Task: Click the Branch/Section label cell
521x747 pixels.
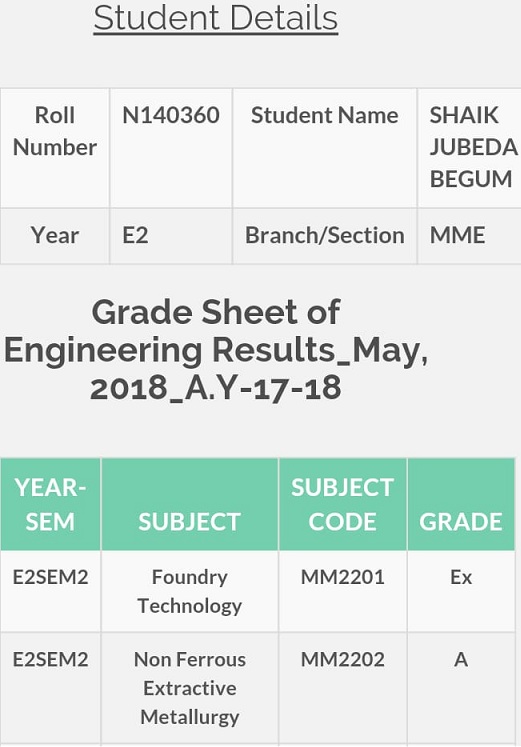Action: click(x=325, y=236)
